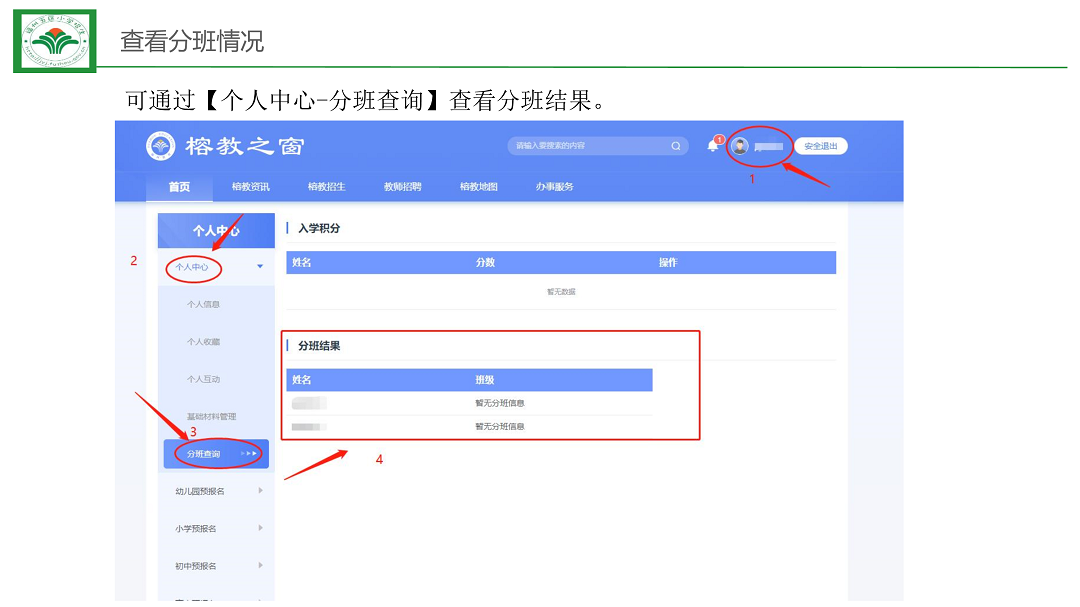Click the 榕教之窗 round logo

(x=161, y=146)
